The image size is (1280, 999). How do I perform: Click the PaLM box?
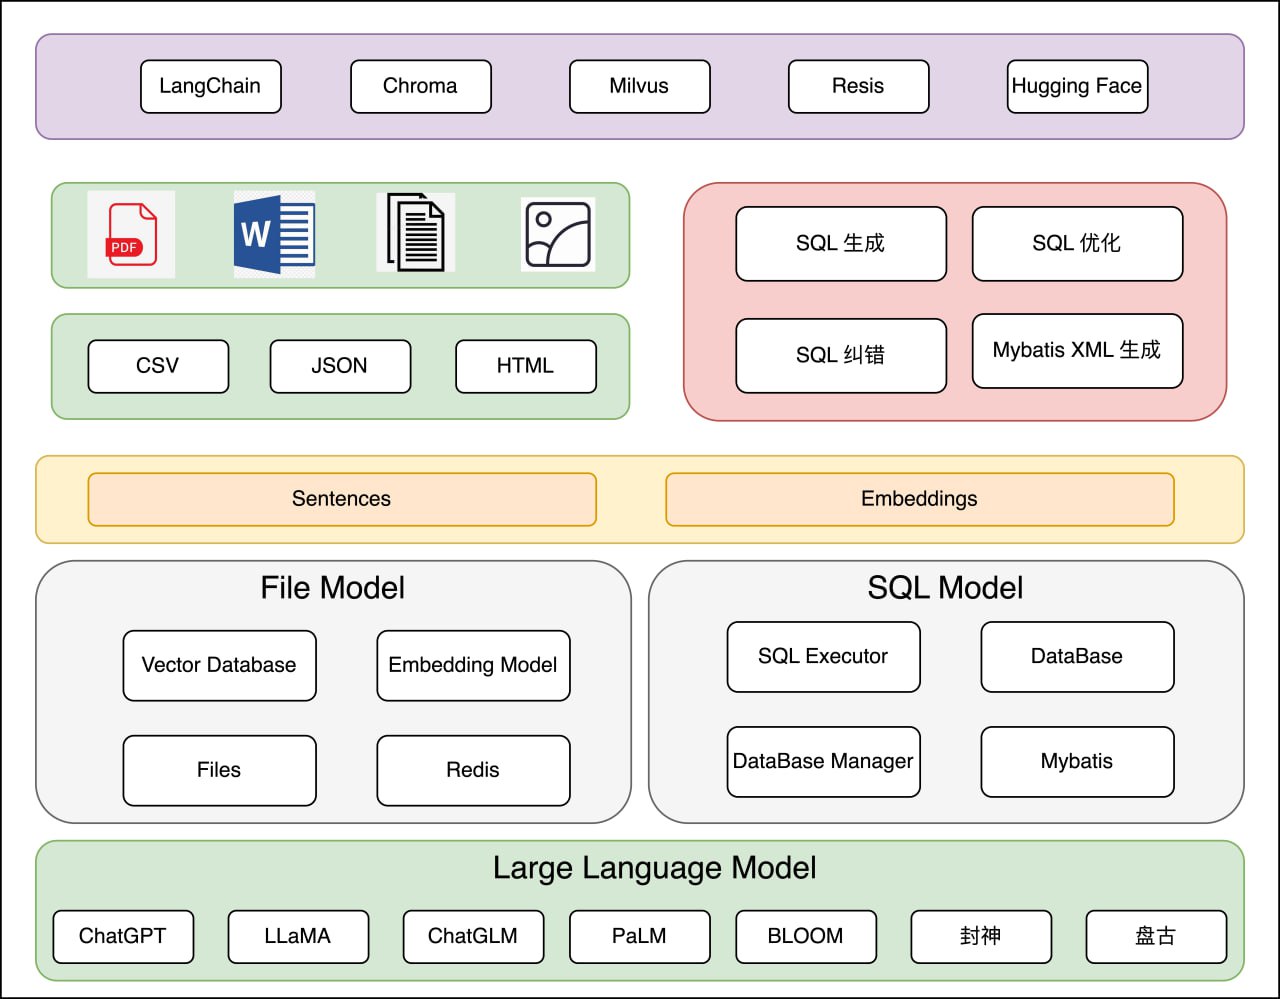(639, 937)
